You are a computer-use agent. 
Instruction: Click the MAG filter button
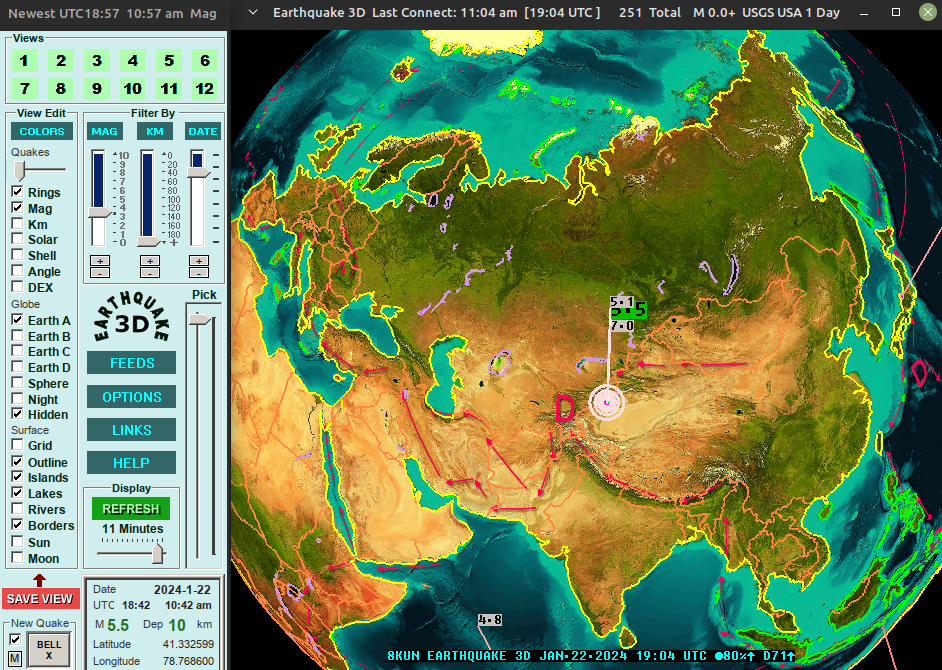click(x=105, y=131)
